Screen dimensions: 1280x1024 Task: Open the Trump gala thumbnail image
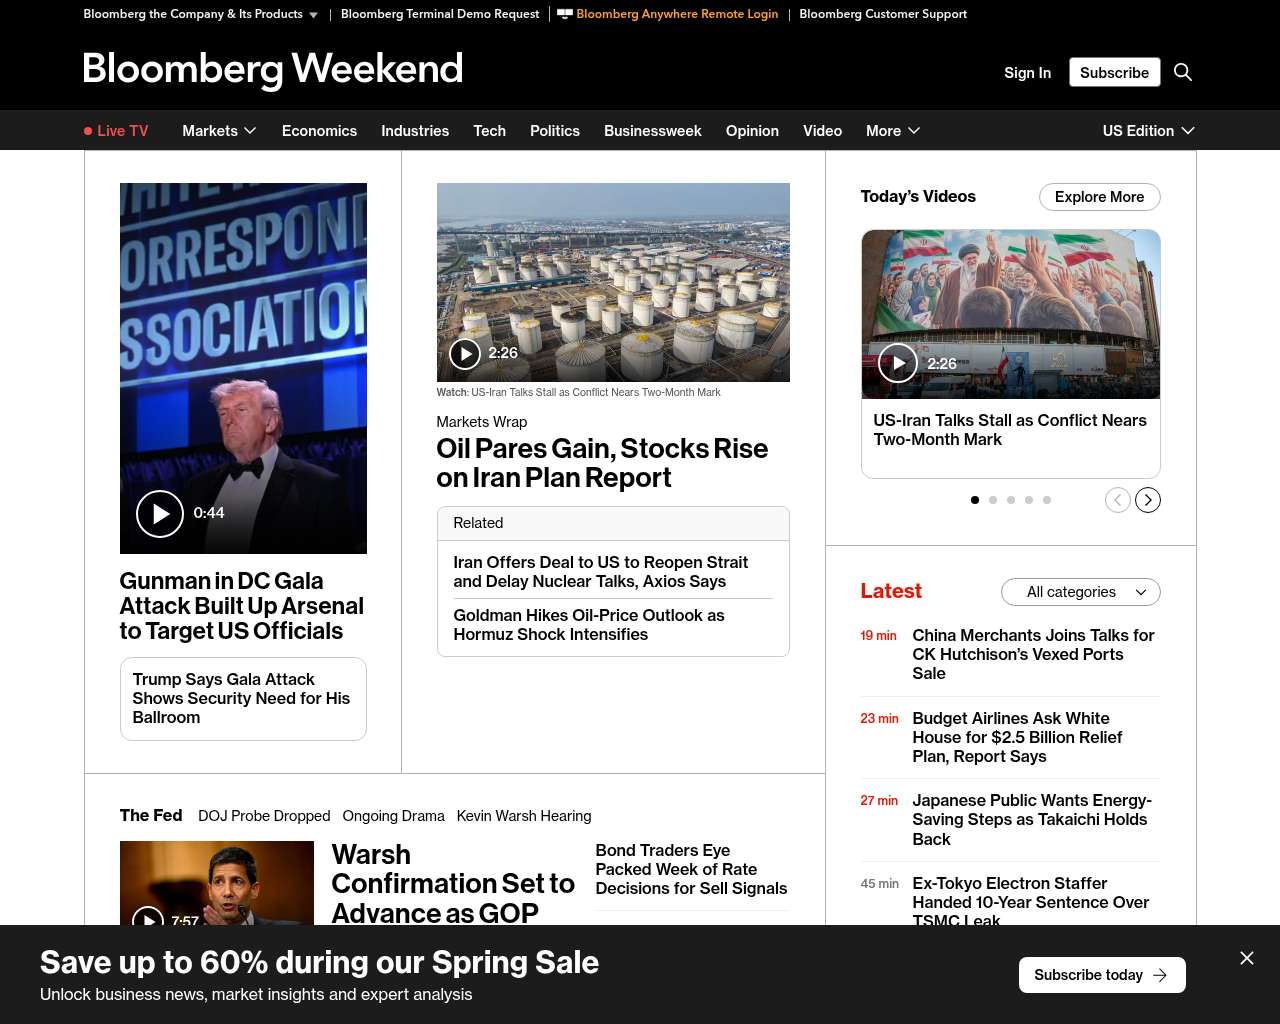(243, 368)
